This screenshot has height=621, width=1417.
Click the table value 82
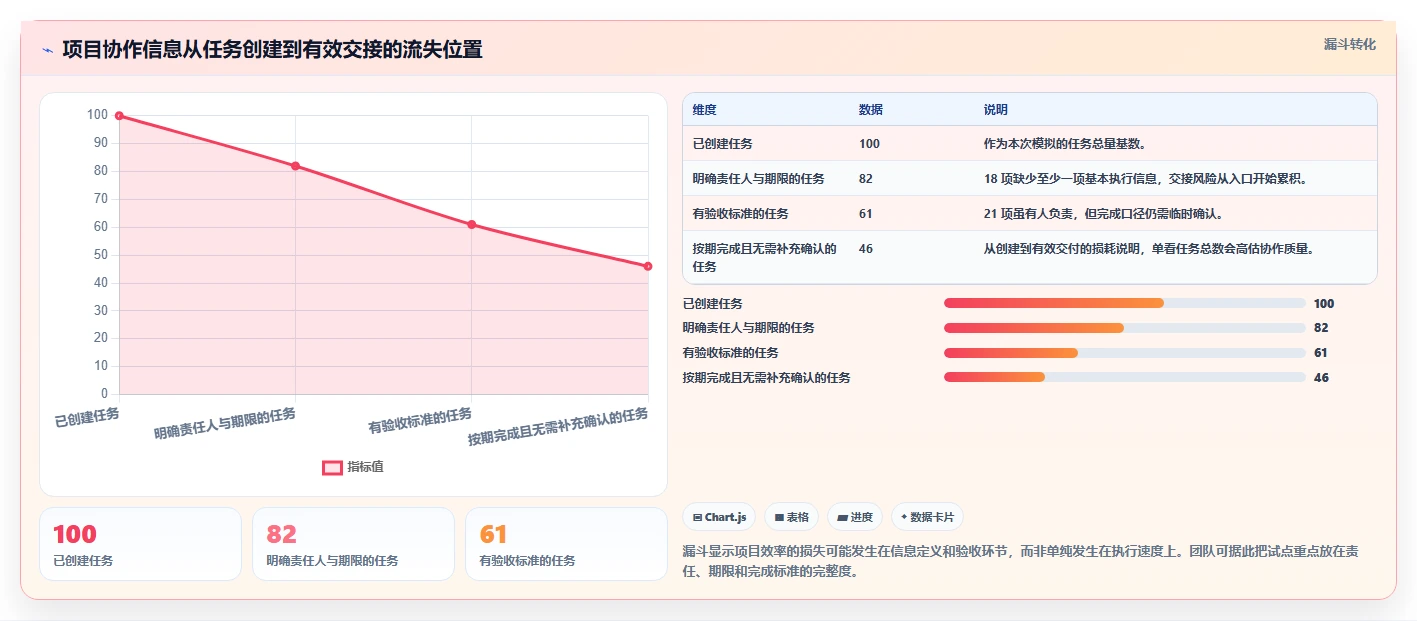click(865, 179)
